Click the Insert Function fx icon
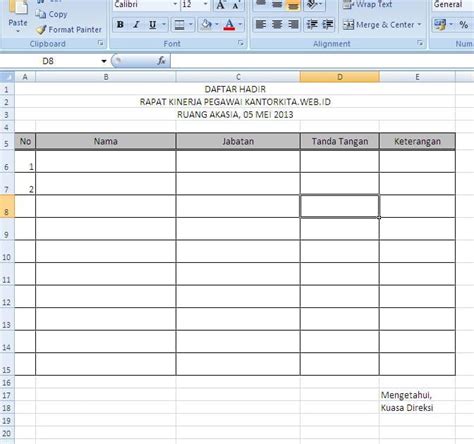 161,61
